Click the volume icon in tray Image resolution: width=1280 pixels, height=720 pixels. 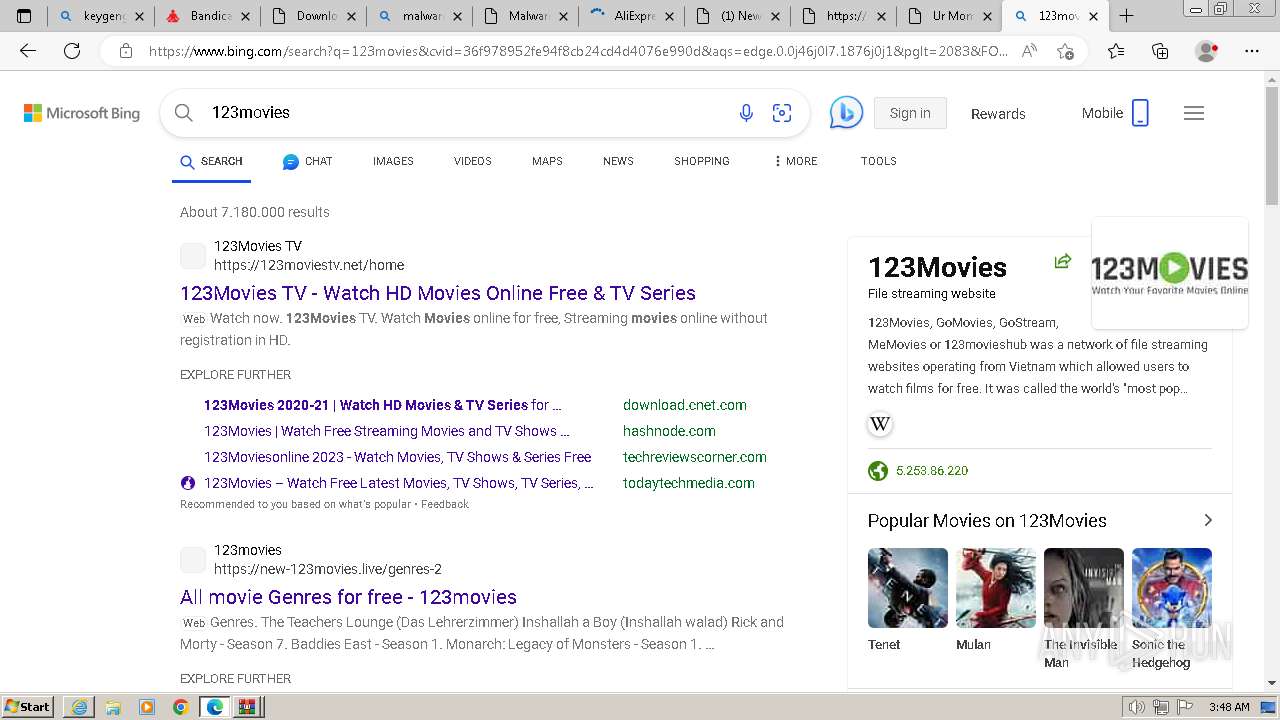pos(1137,707)
